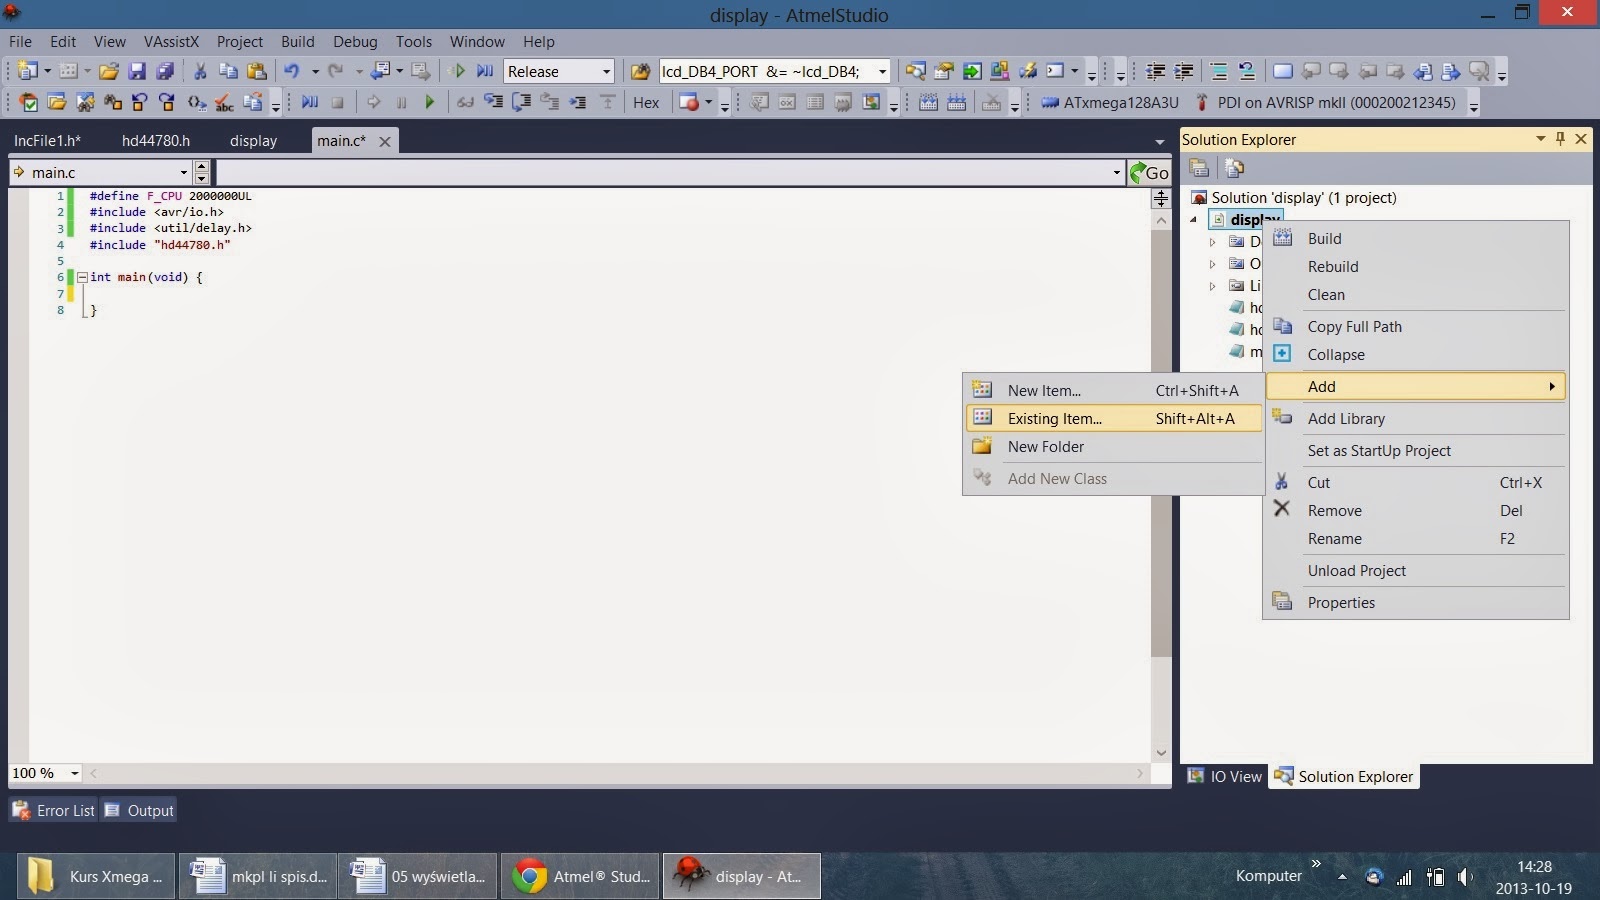
Task: Choose Clean in the context menu
Action: (1416, 294)
